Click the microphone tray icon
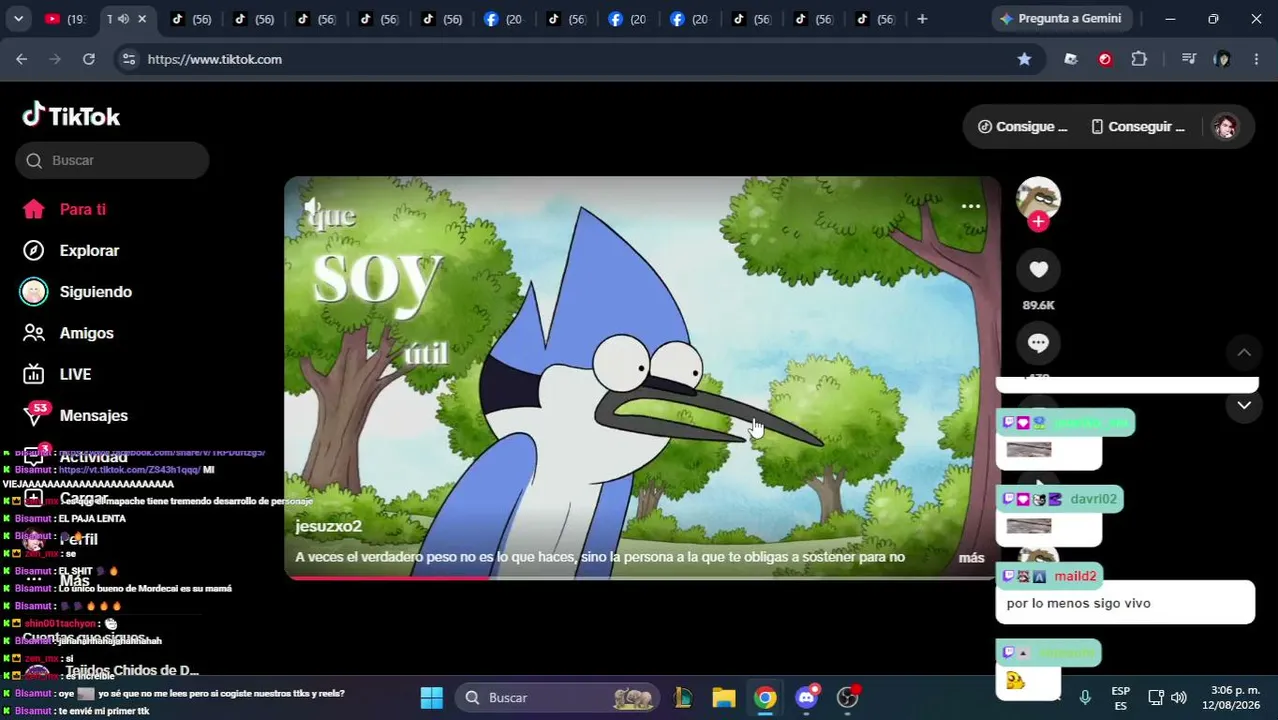This screenshot has height=720, width=1278. pyautogui.click(x=1085, y=697)
